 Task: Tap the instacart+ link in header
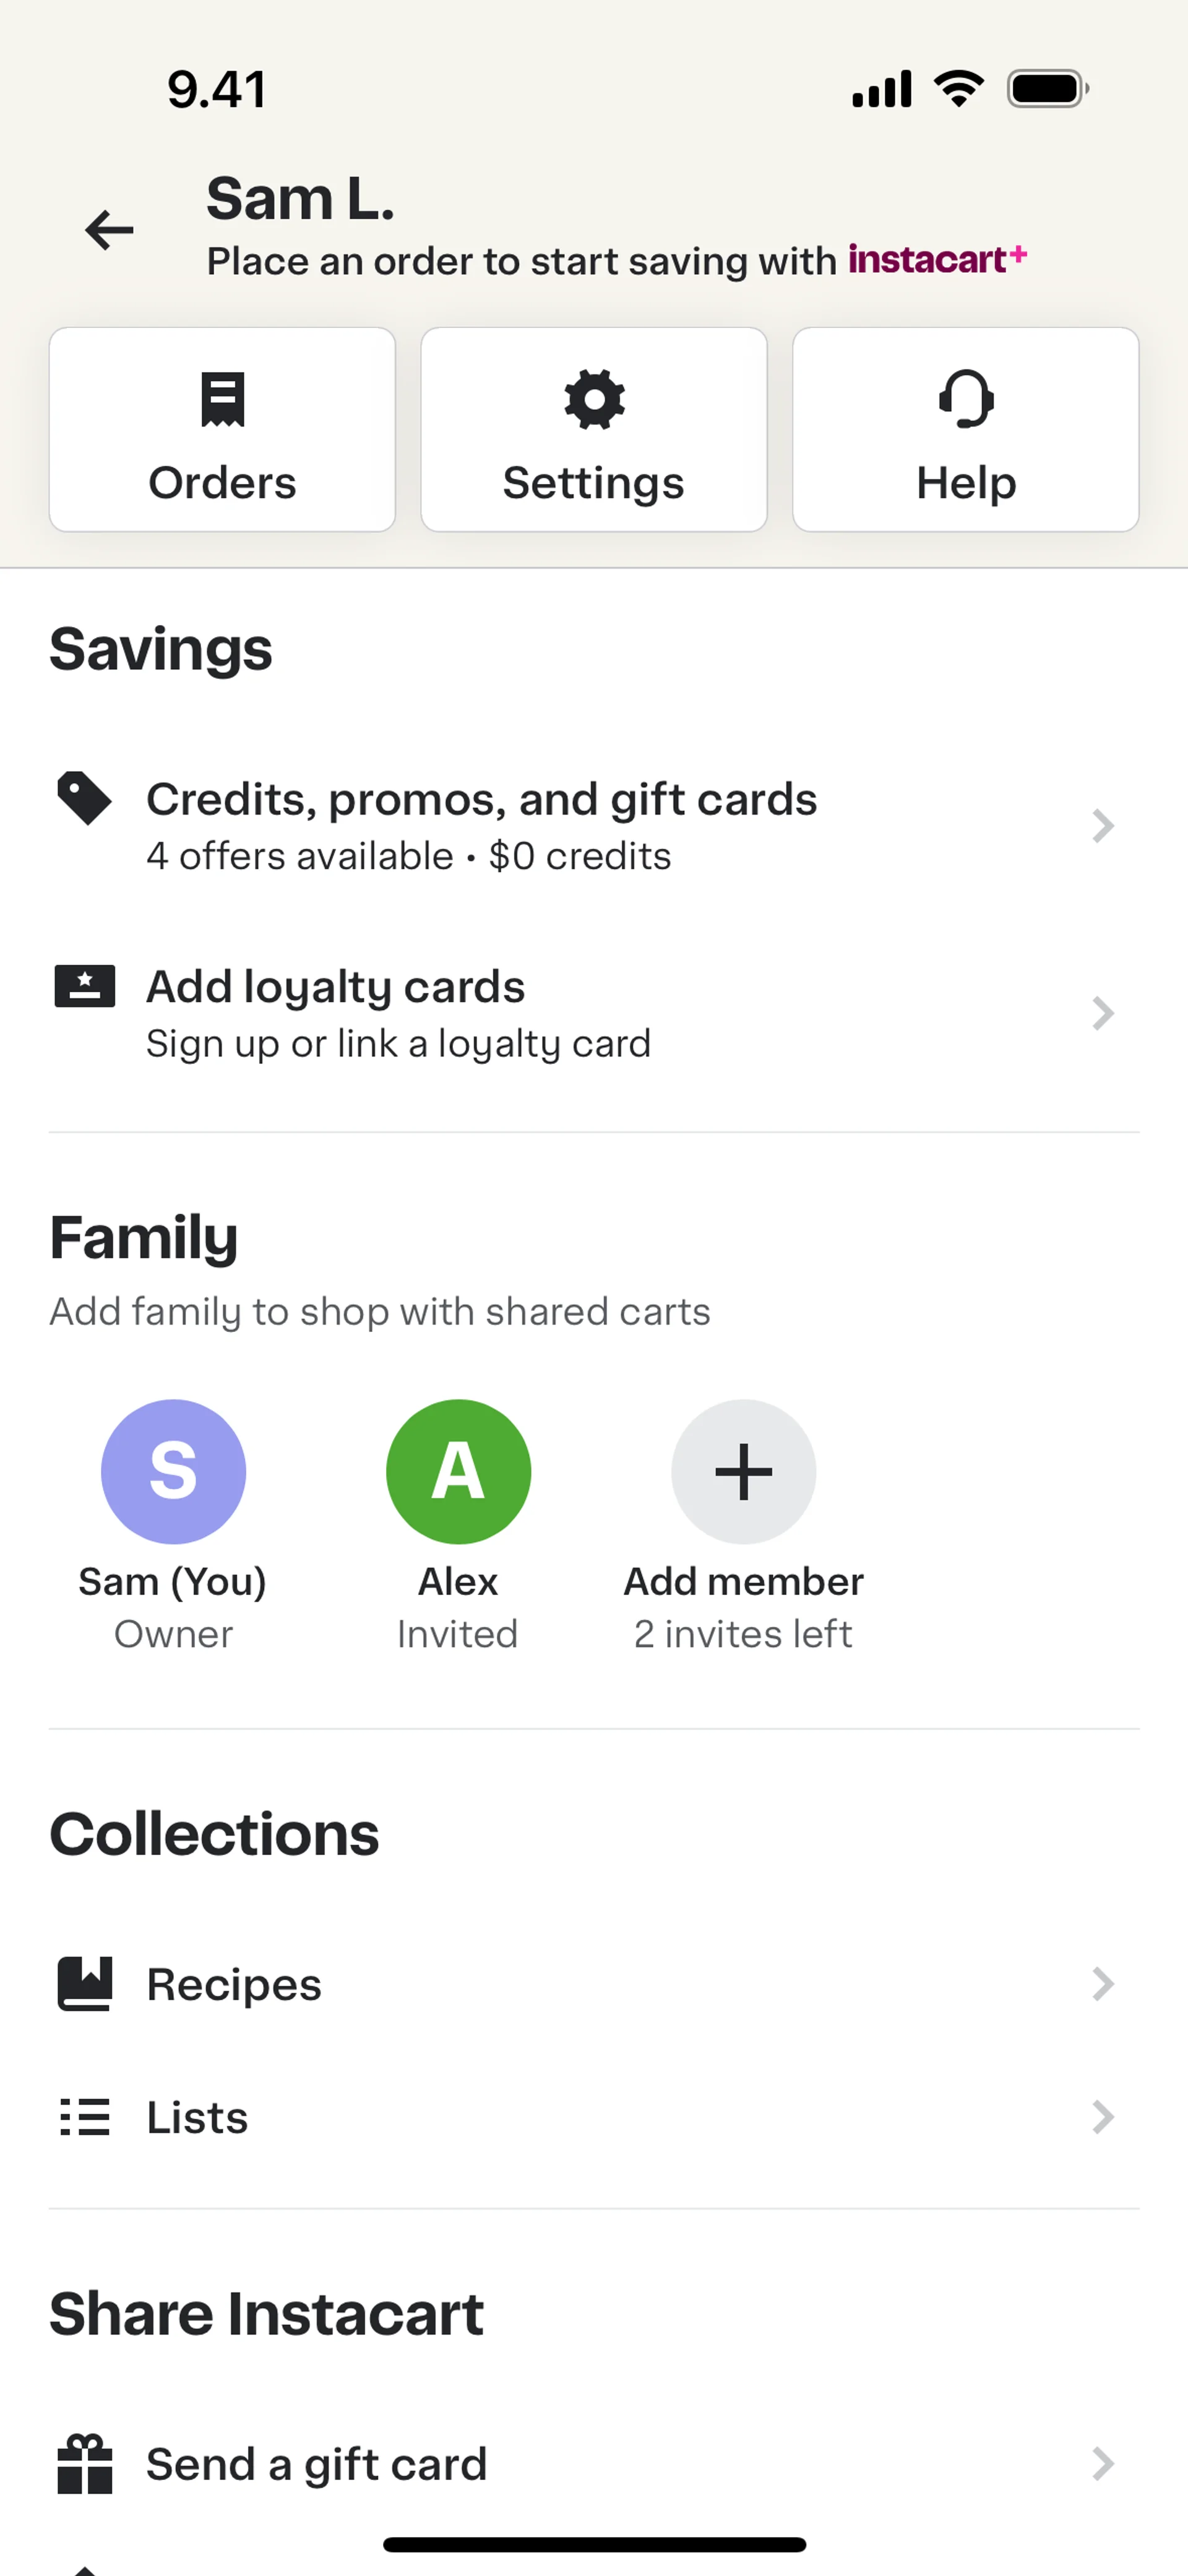937,259
